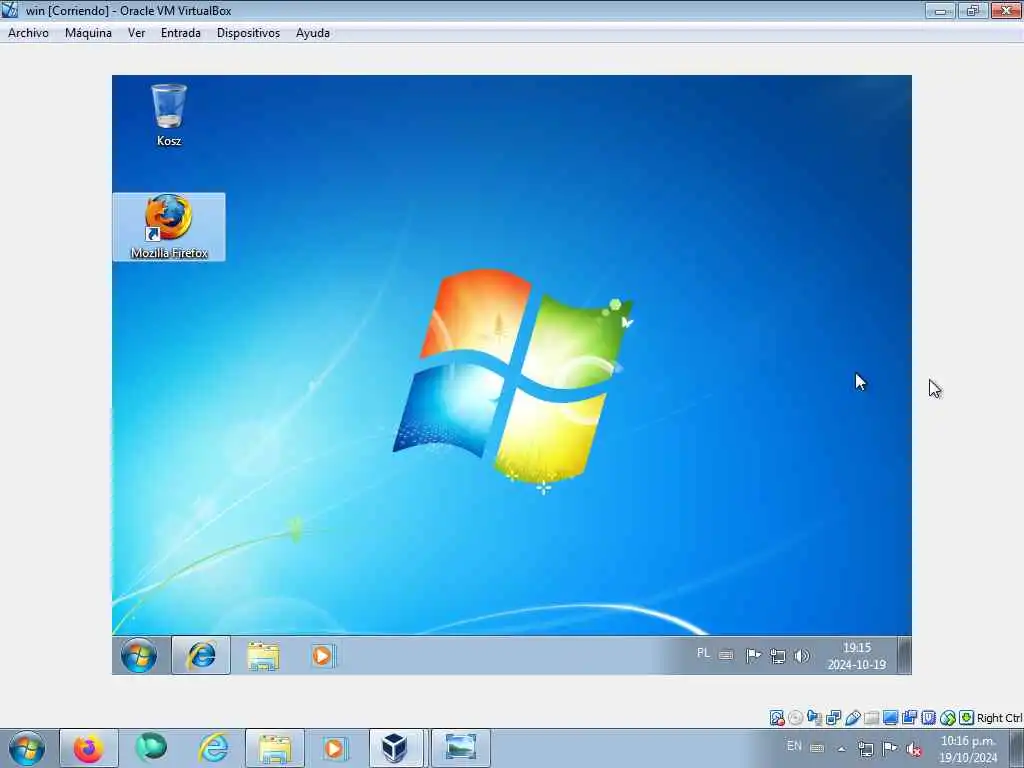This screenshot has height=768, width=1024.
Task: Open green chat app on host taskbar
Action: [151, 748]
